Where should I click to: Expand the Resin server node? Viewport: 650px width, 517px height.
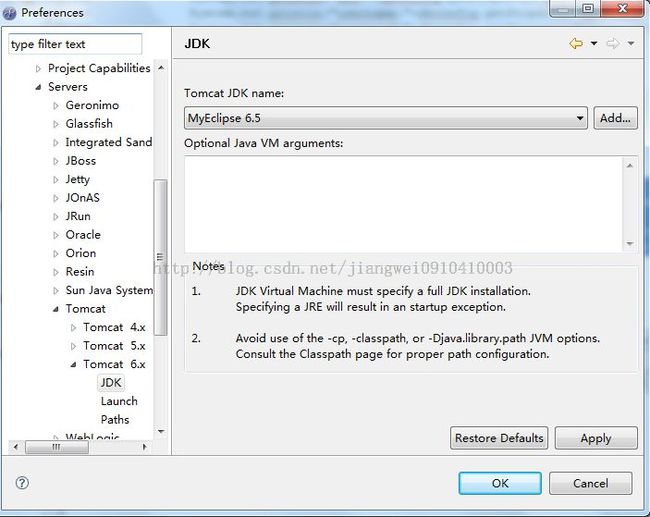point(56,272)
